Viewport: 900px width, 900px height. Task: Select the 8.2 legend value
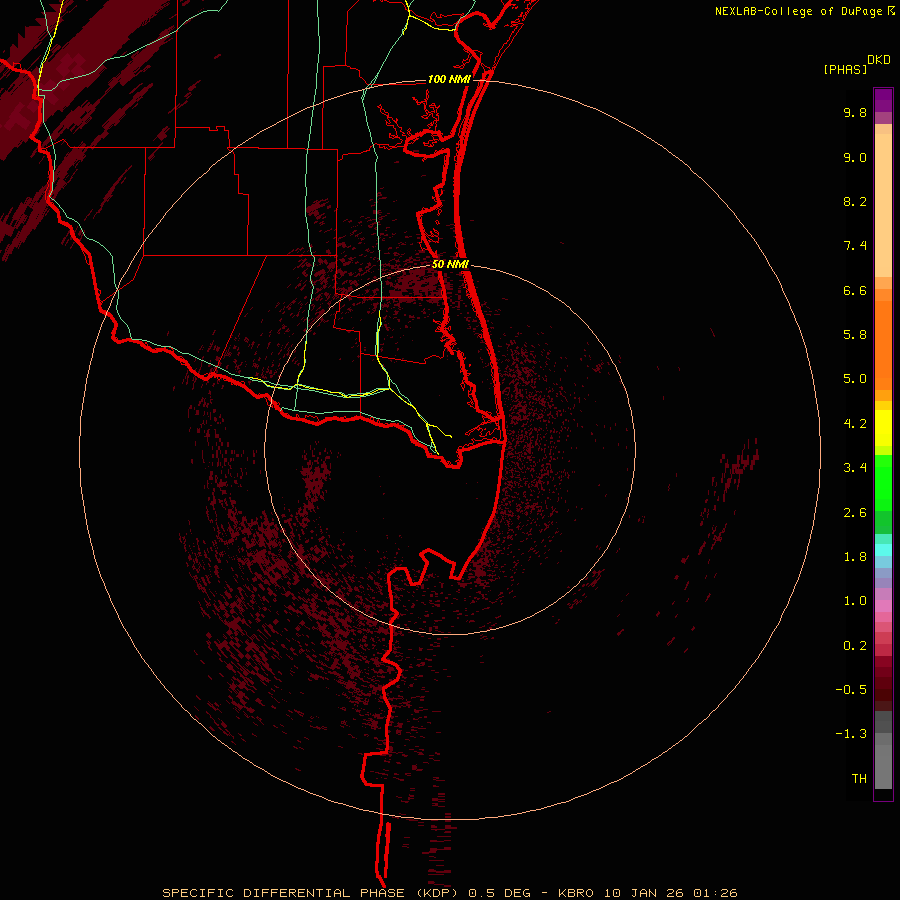pos(855,201)
